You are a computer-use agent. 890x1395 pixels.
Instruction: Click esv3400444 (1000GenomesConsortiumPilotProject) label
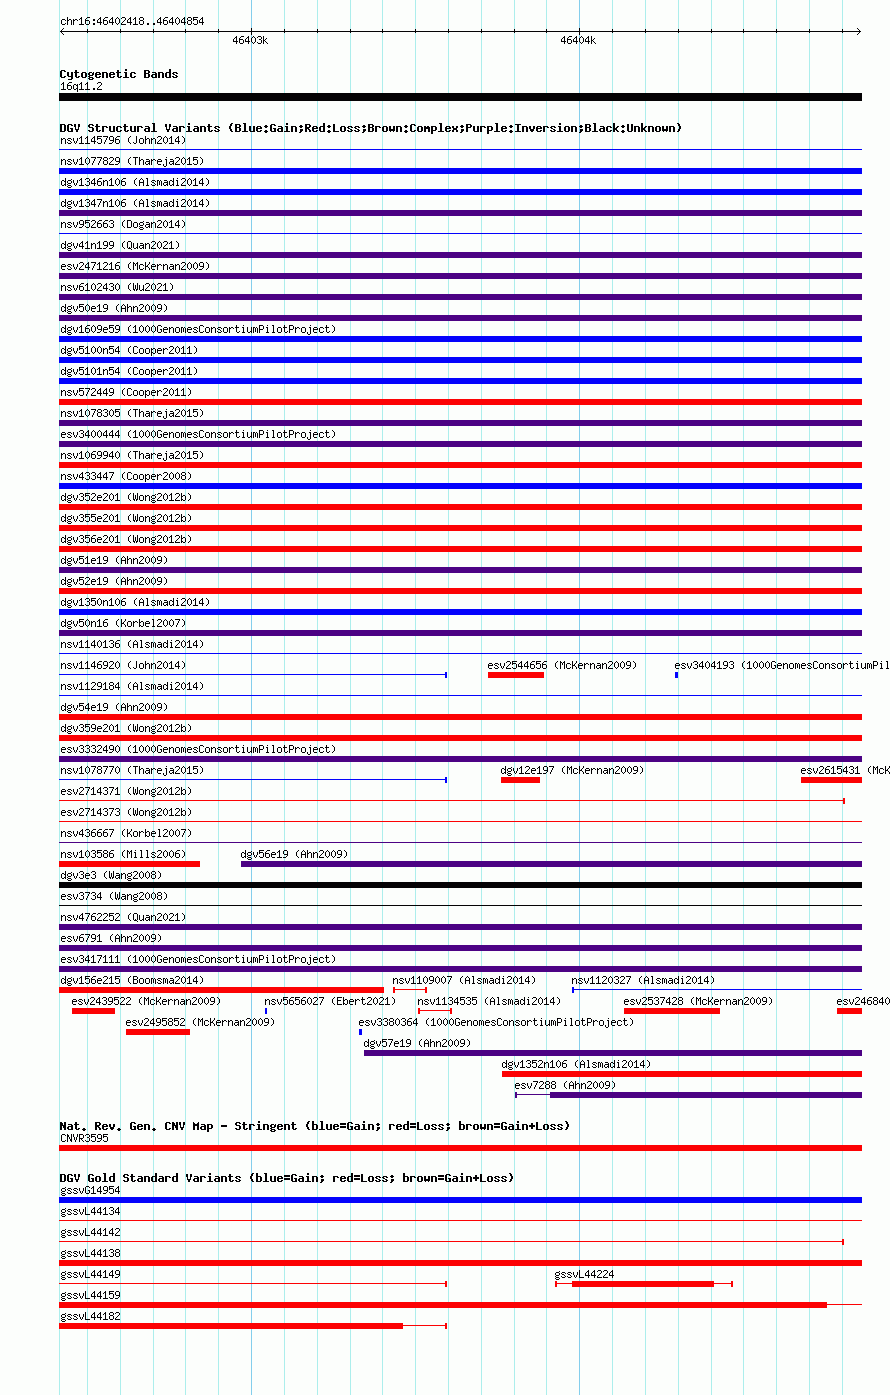[x=198, y=434]
